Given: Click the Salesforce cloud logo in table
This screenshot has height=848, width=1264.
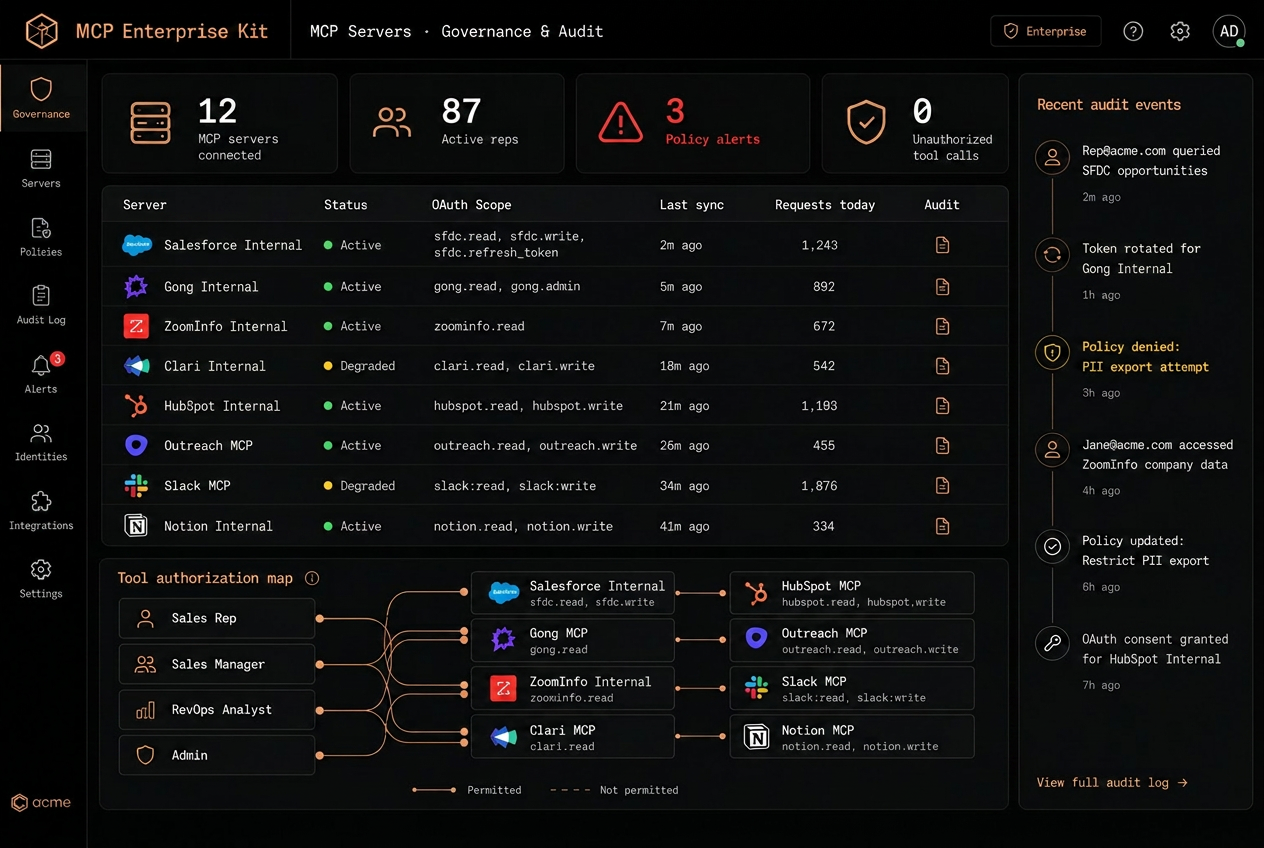Looking at the screenshot, I should pos(136,245).
